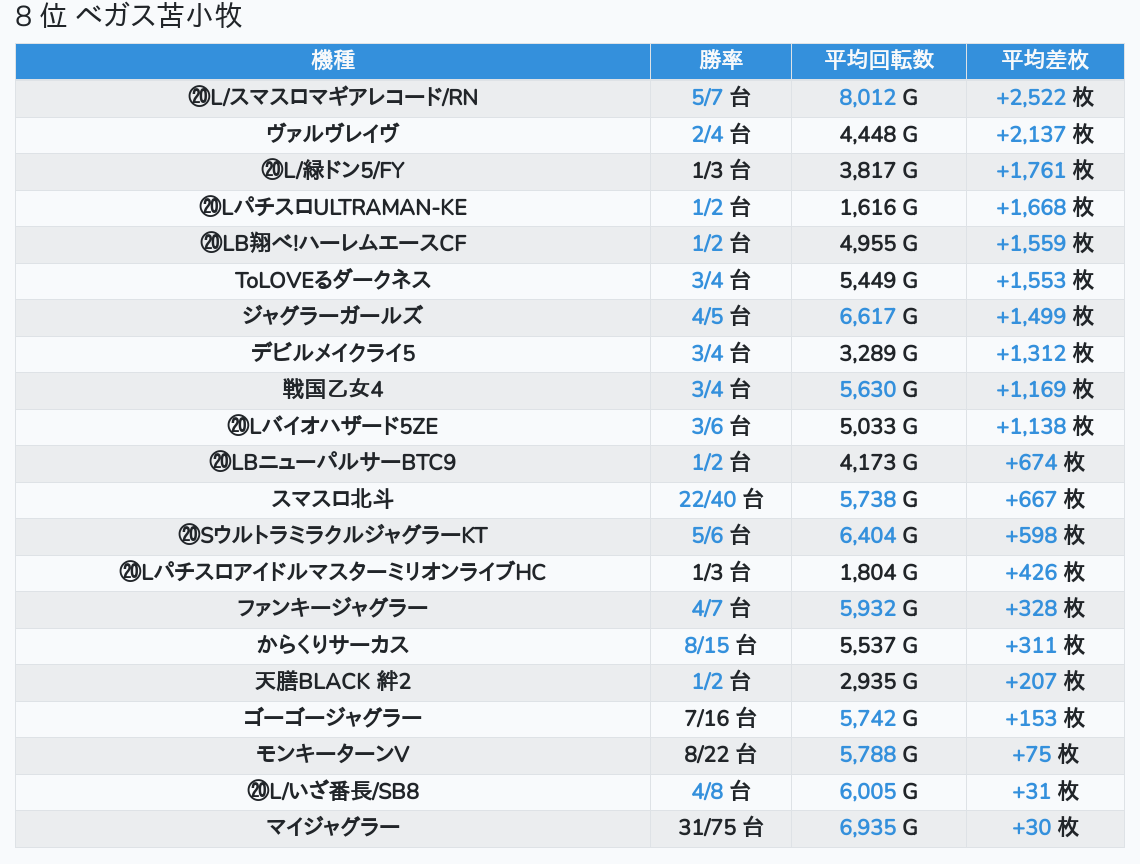Click the +674 枚 average difference cell

(1045, 463)
